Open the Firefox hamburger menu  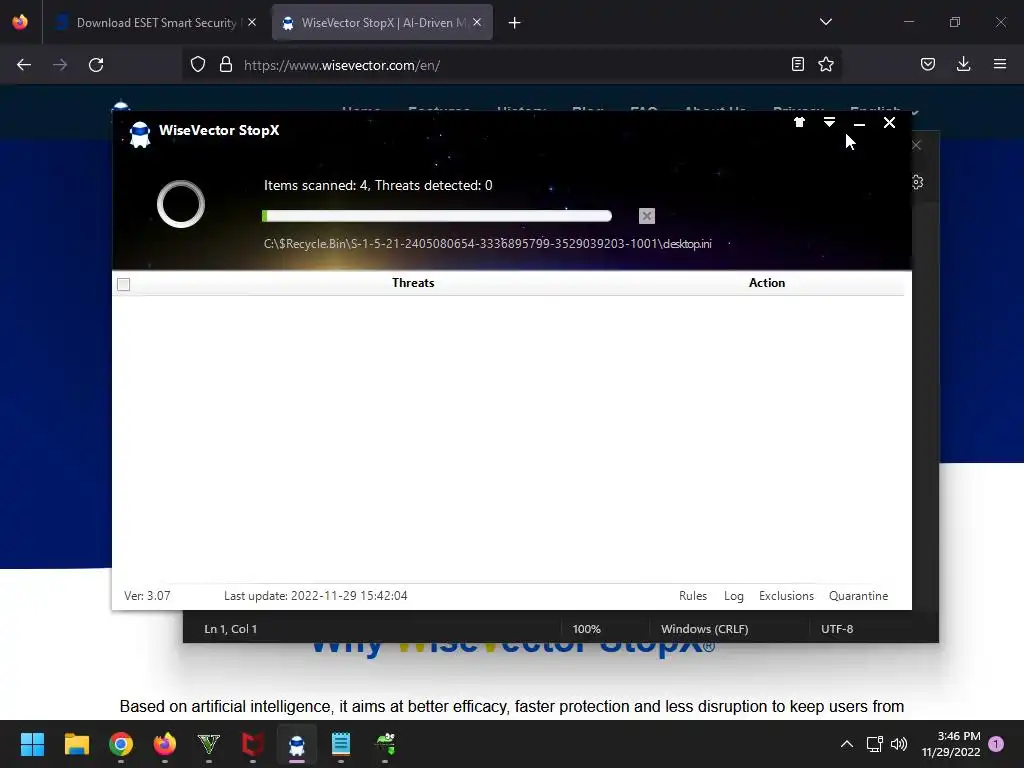click(x=1000, y=64)
